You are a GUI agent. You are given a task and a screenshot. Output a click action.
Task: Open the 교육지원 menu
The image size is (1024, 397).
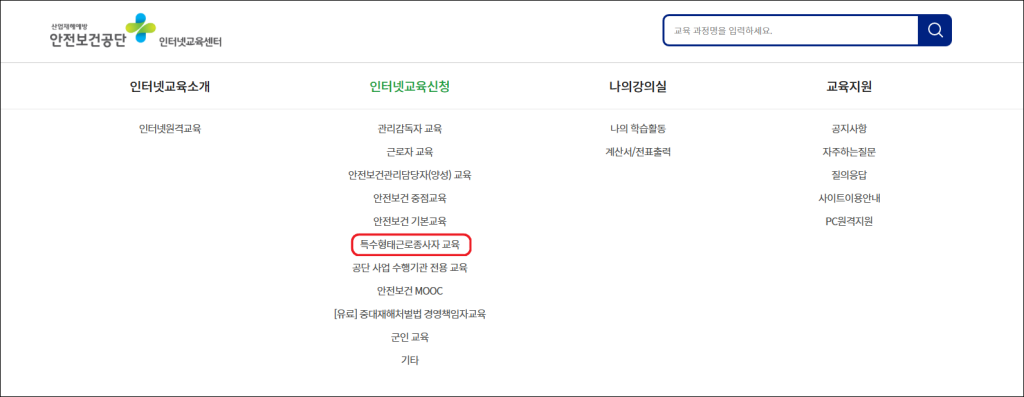click(x=849, y=87)
